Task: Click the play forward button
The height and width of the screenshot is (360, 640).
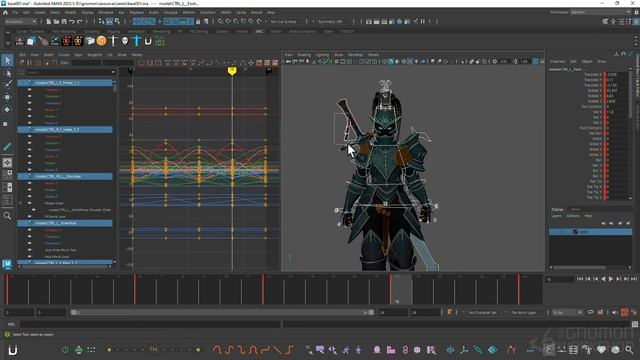Action: (x=611, y=279)
